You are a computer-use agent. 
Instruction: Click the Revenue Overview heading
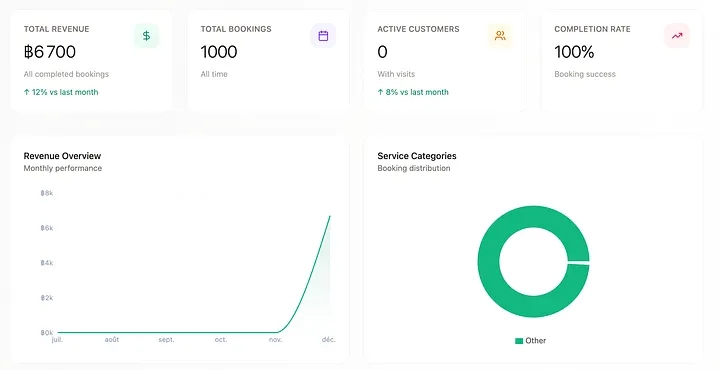click(x=62, y=156)
